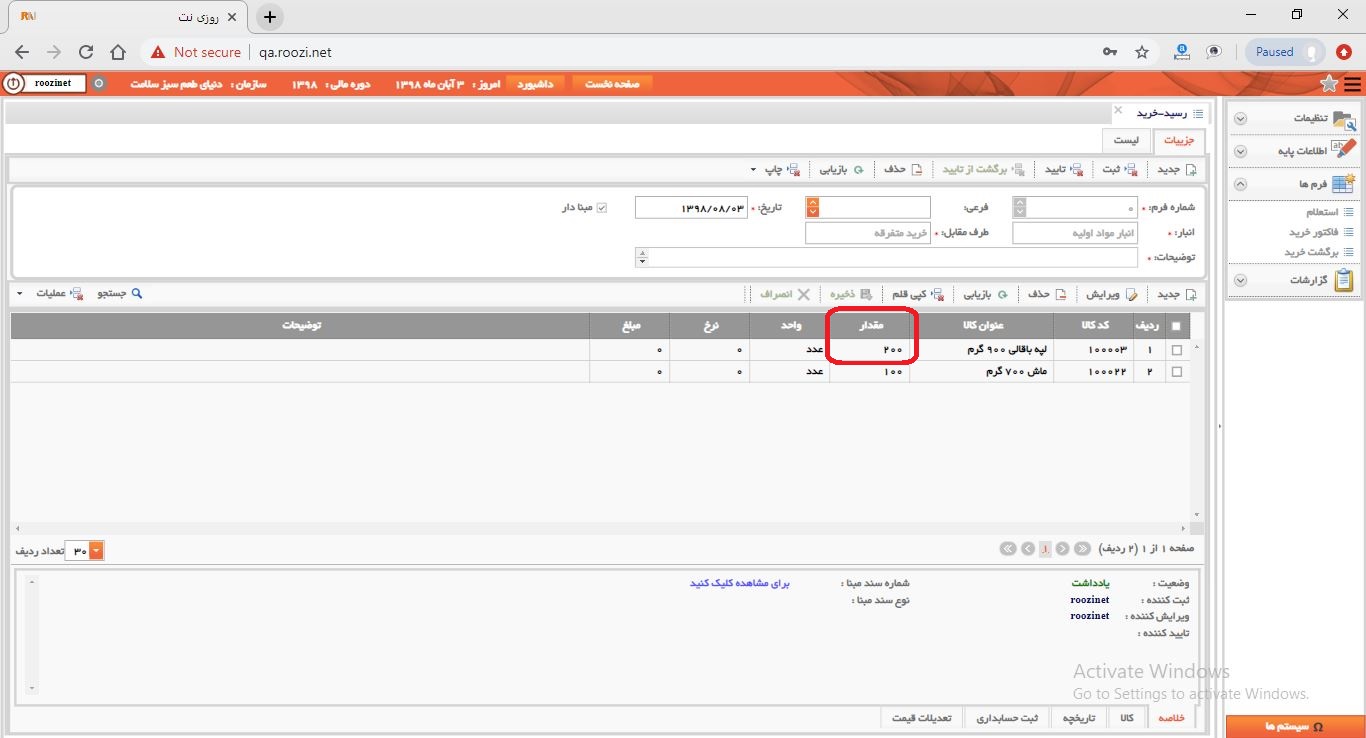1366x738 pixels.
Task: Check the row checkbox for لپه باقالی ۹۰۰ گرم
Action: pyautogui.click(x=1176, y=350)
